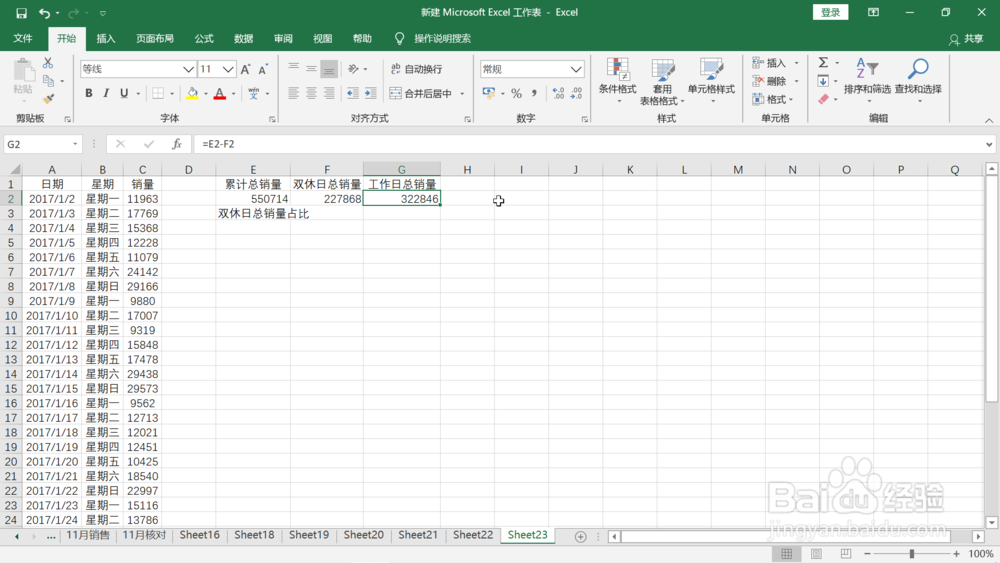Toggle 自动换行 wrap text

tap(416, 69)
